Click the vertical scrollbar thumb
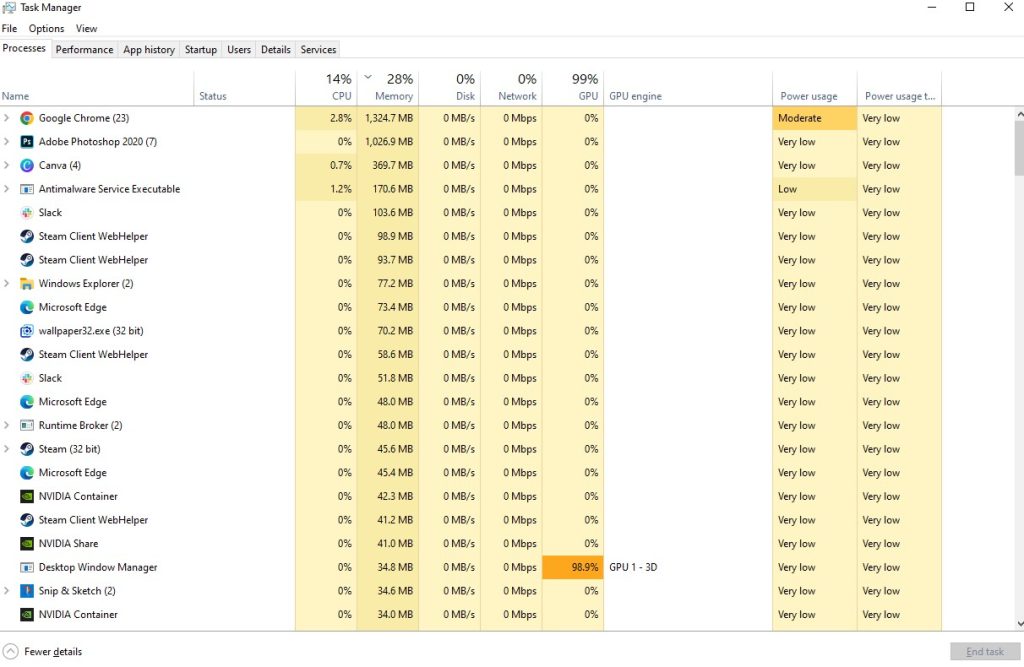This screenshot has width=1024, height=667. 1019,148
